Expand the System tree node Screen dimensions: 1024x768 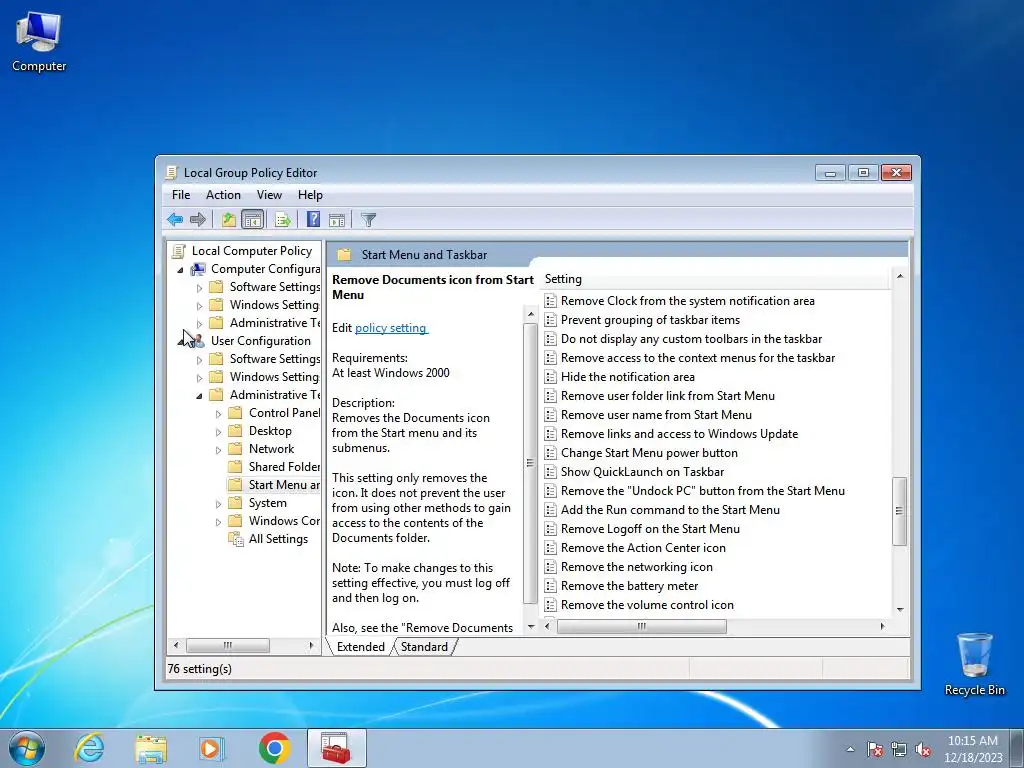click(219, 504)
